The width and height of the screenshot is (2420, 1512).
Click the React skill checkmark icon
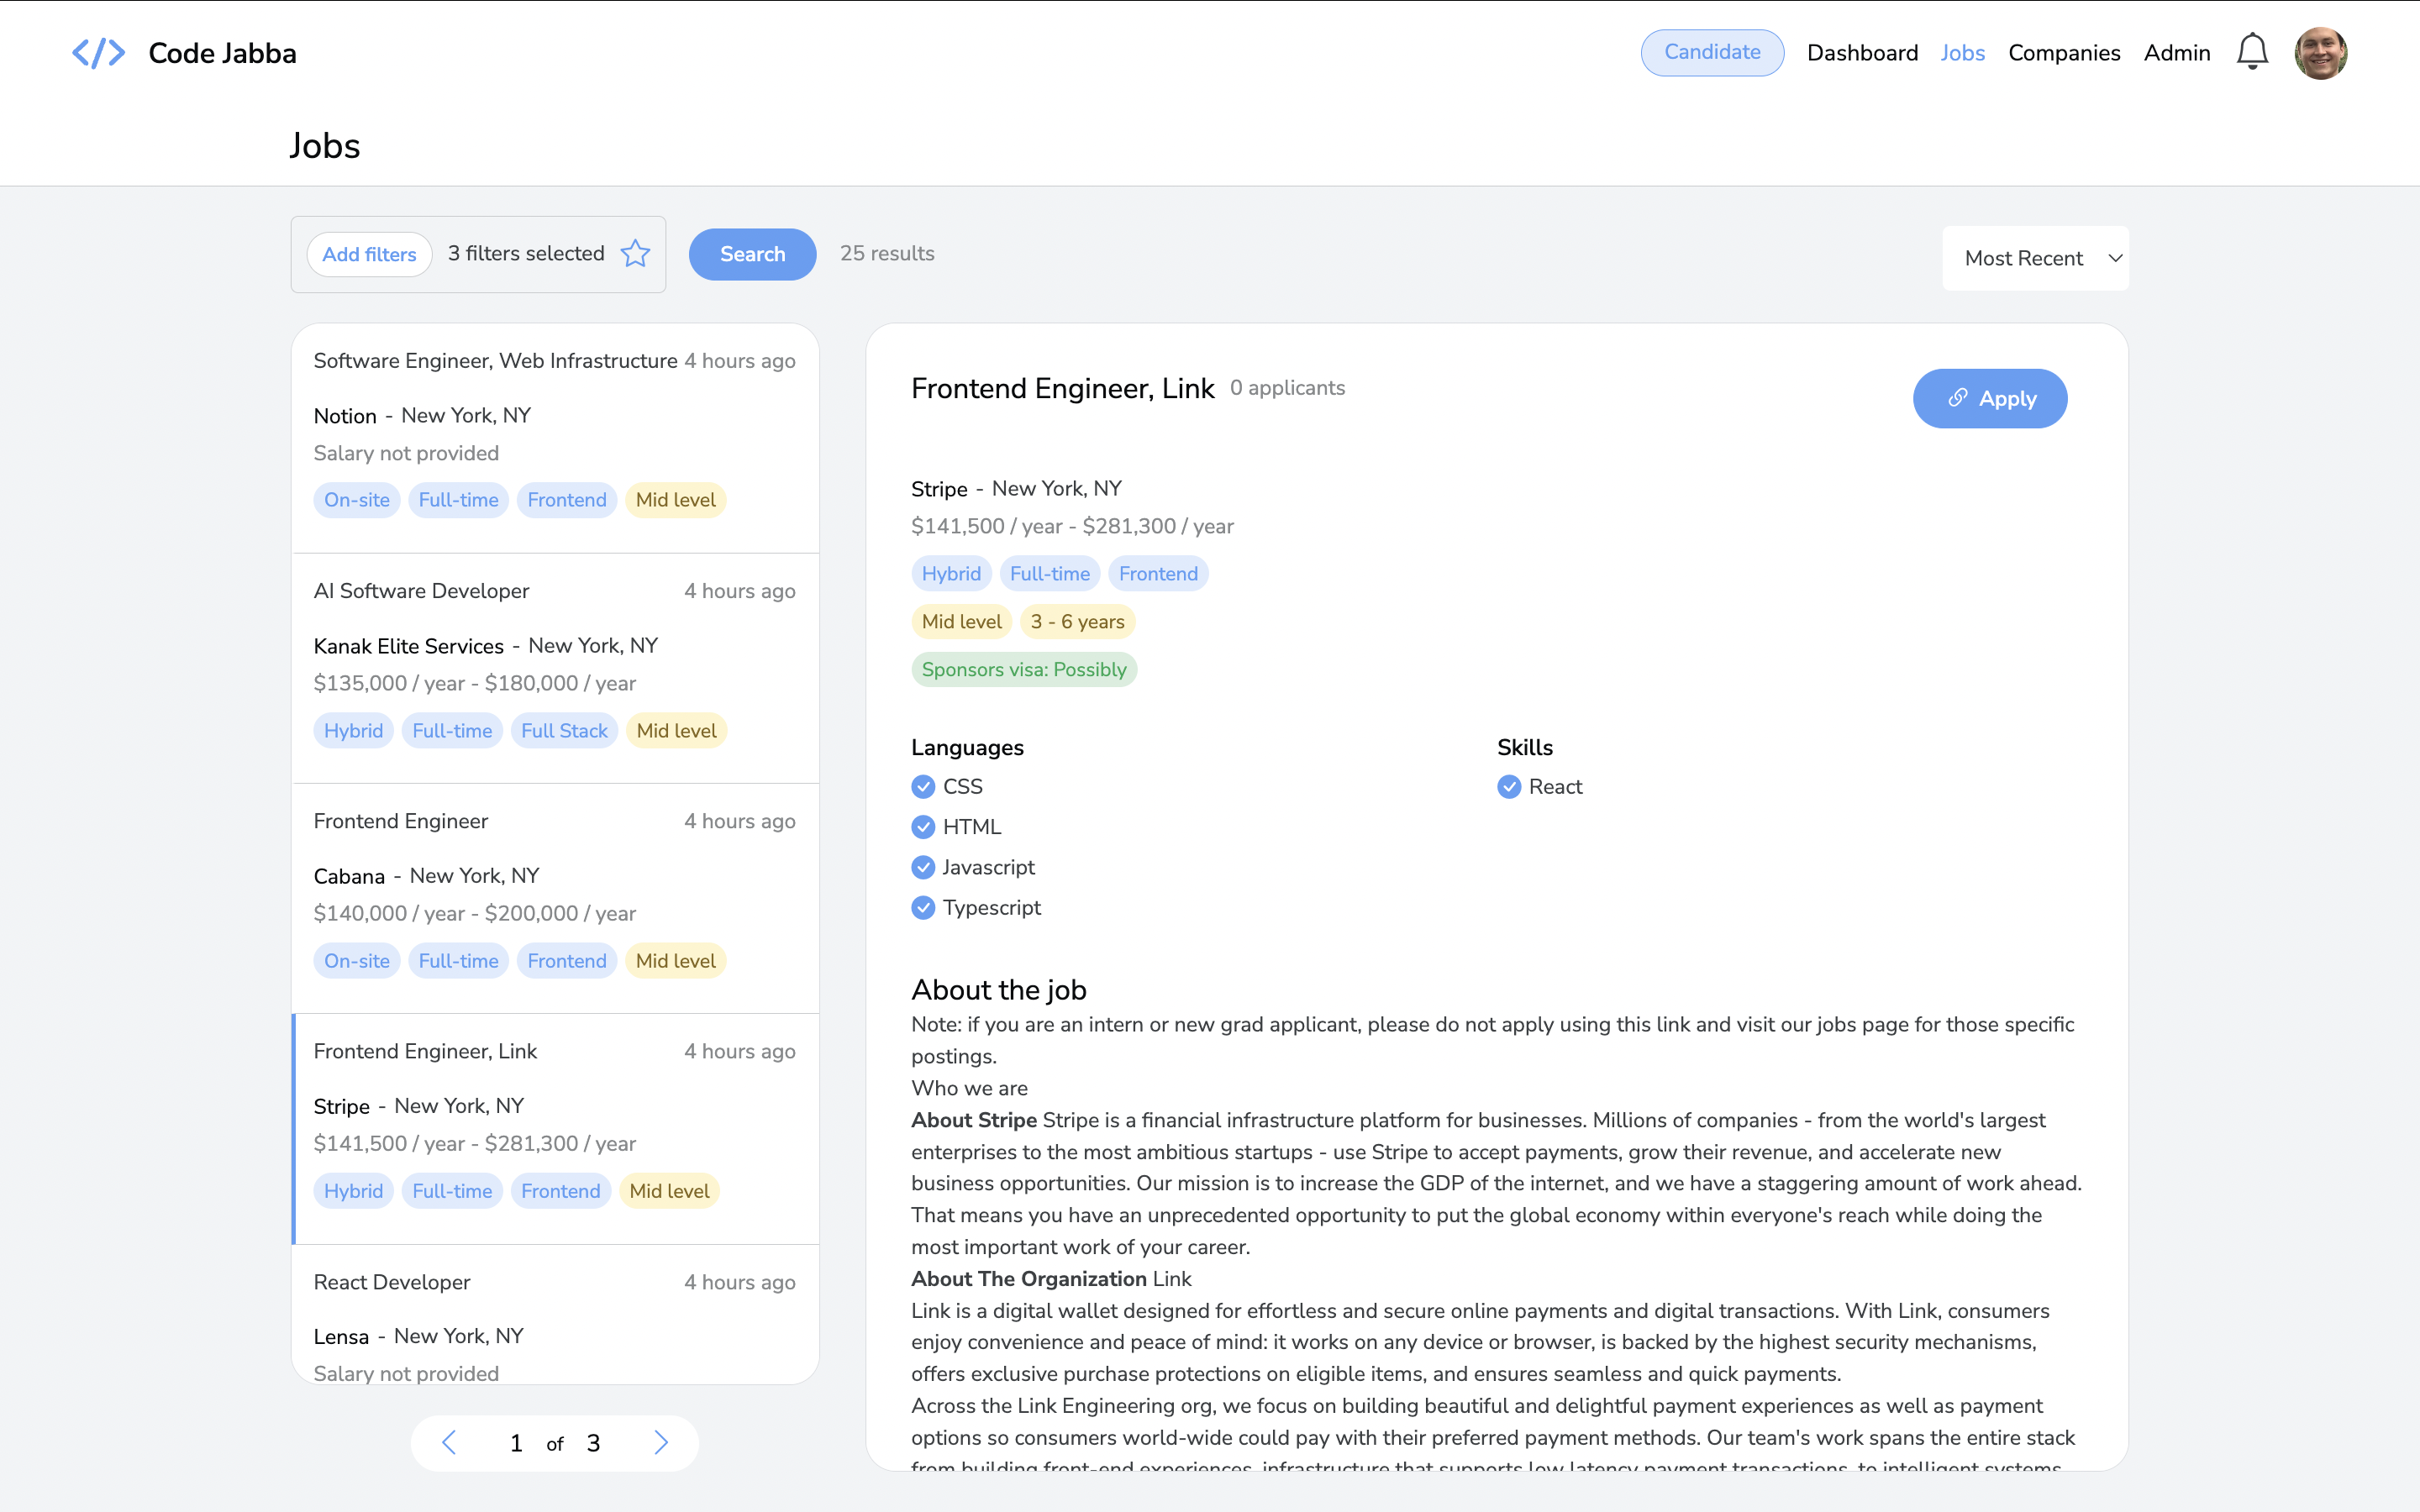tap(1509, 787)
